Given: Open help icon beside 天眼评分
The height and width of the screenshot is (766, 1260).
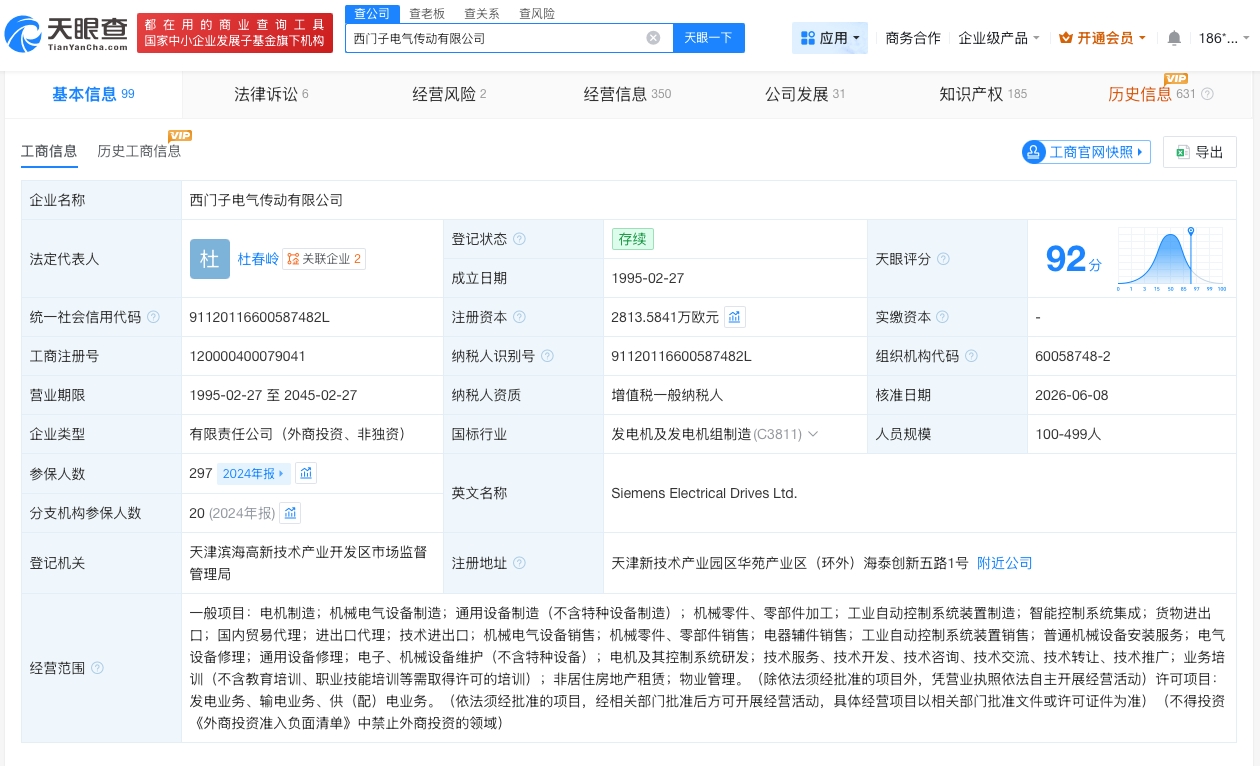Looking at the screenshot, I should [x=943, y=259].
